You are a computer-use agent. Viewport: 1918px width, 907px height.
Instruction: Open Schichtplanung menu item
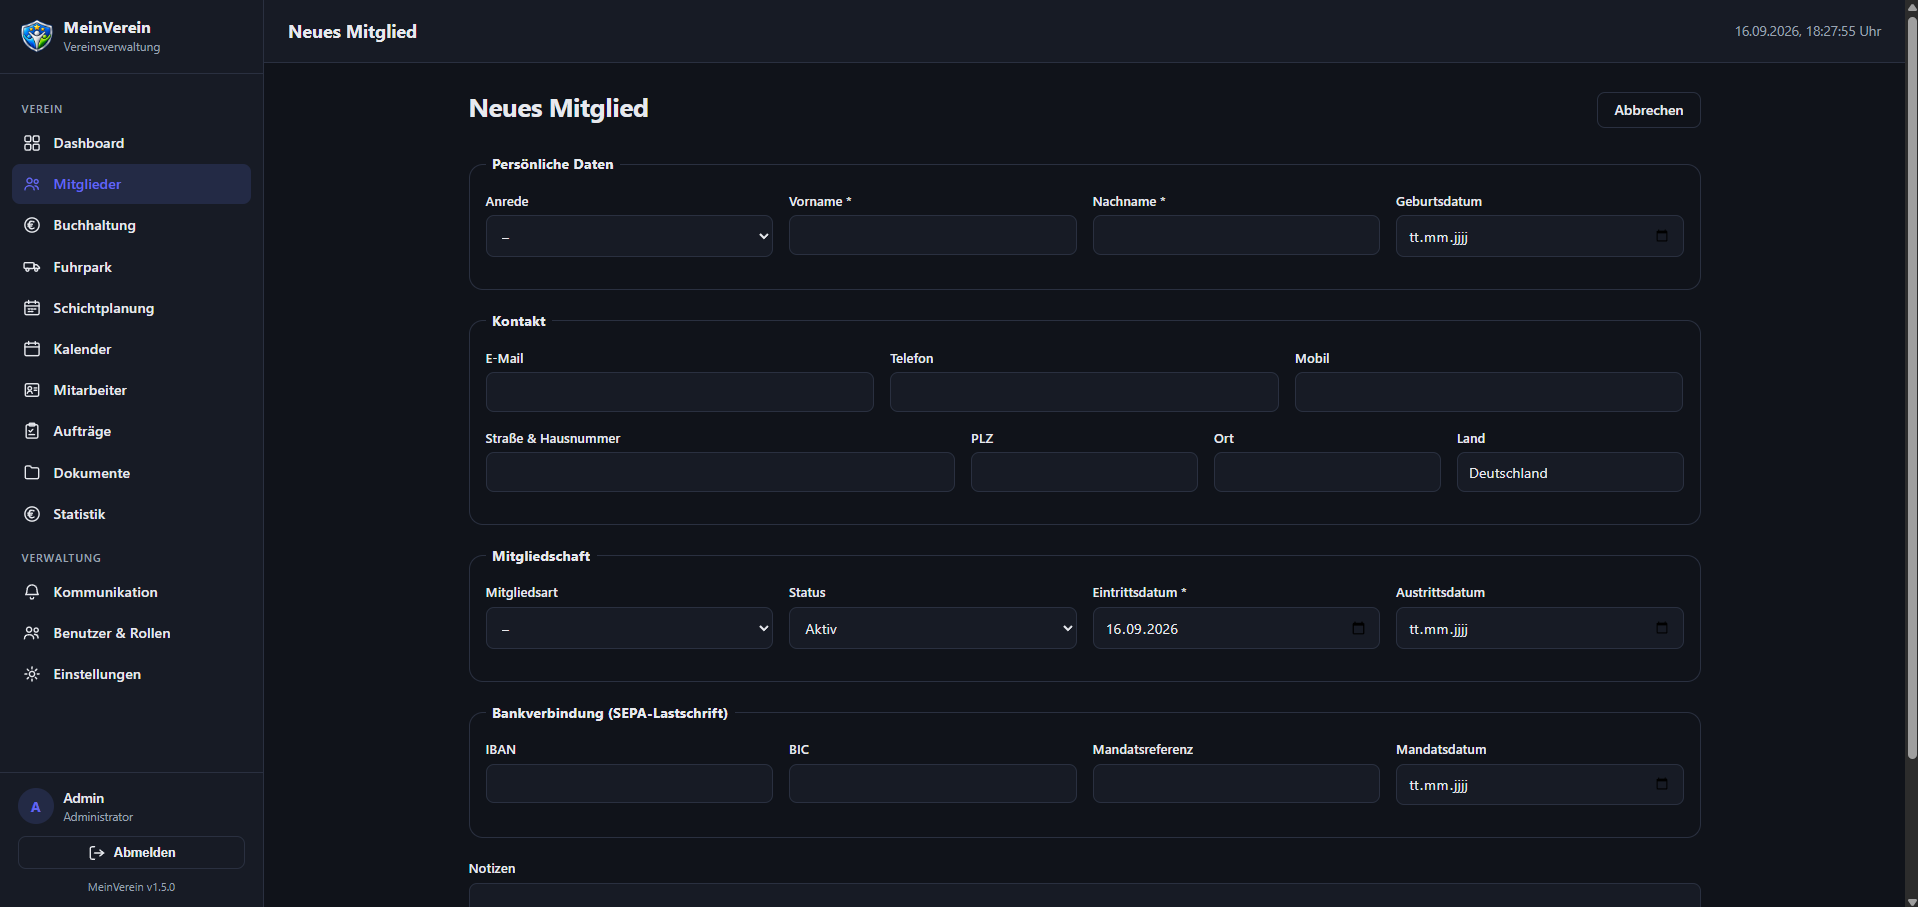click(x=131, y=308)
